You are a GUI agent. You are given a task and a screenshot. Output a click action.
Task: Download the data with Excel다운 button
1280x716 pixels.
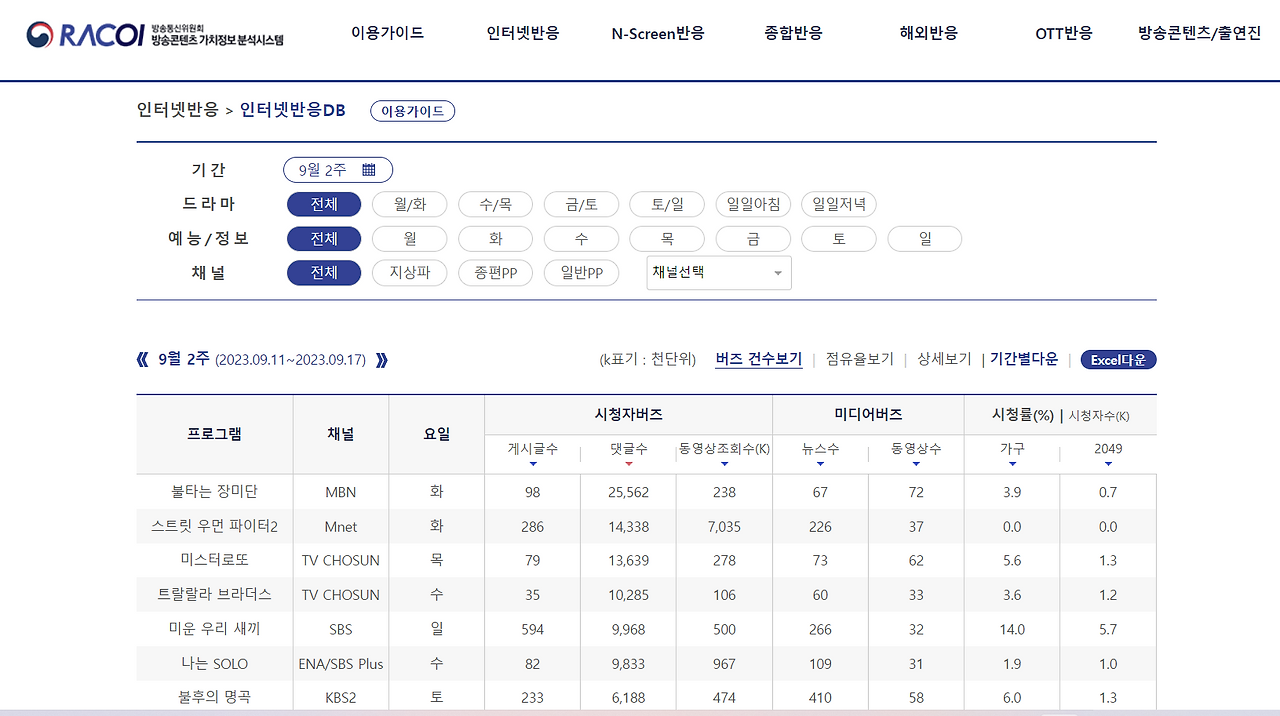tap(1118, 359)
